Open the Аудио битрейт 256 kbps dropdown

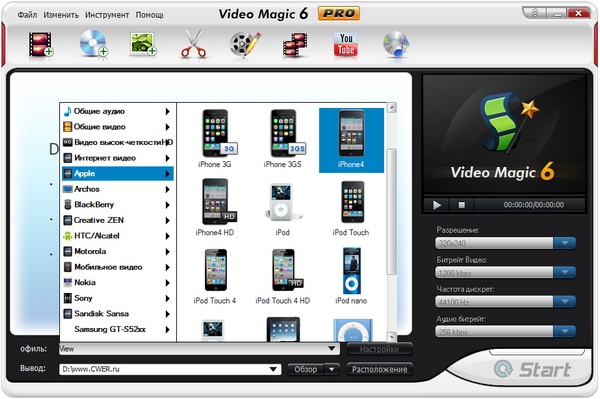565,331
